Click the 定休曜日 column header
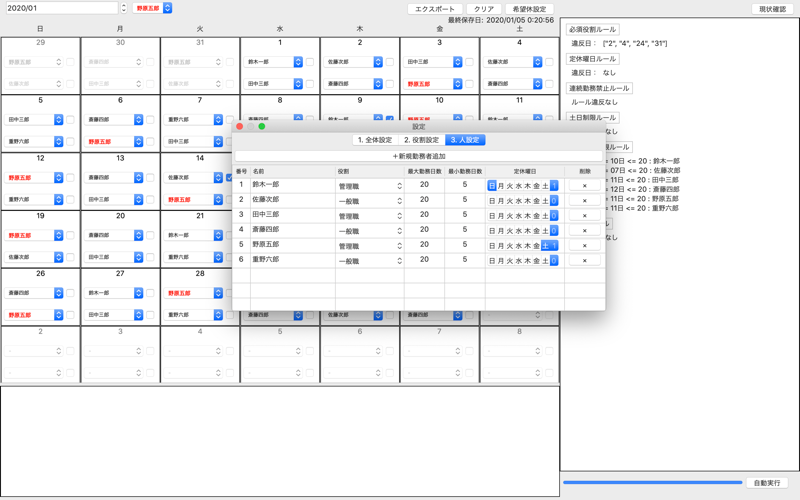This screenshot has width=800, height=500. (524, 171)
